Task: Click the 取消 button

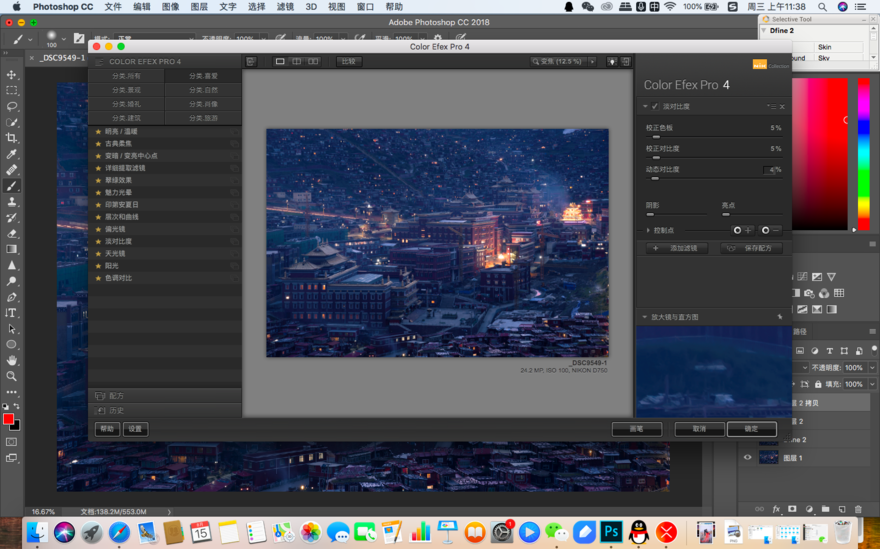Action: pyautogui.click(x=699, y=429)
